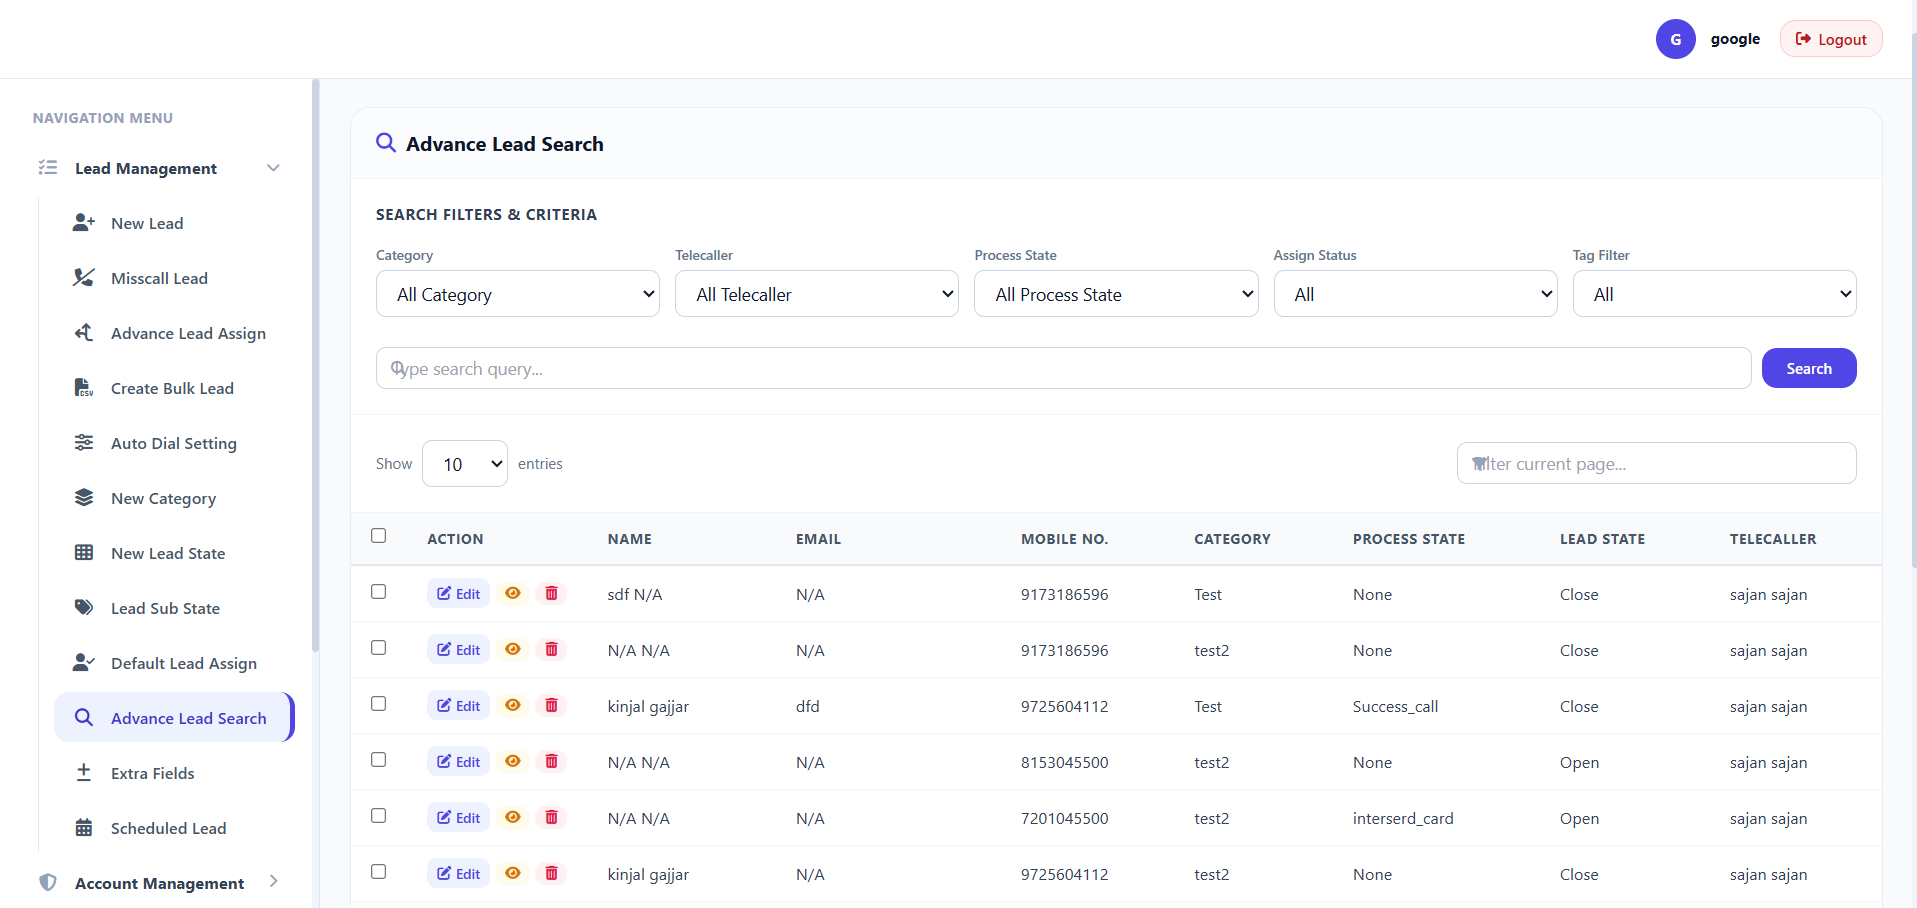Click the search query input field

pyautogui.click(x=1063, y=368)
